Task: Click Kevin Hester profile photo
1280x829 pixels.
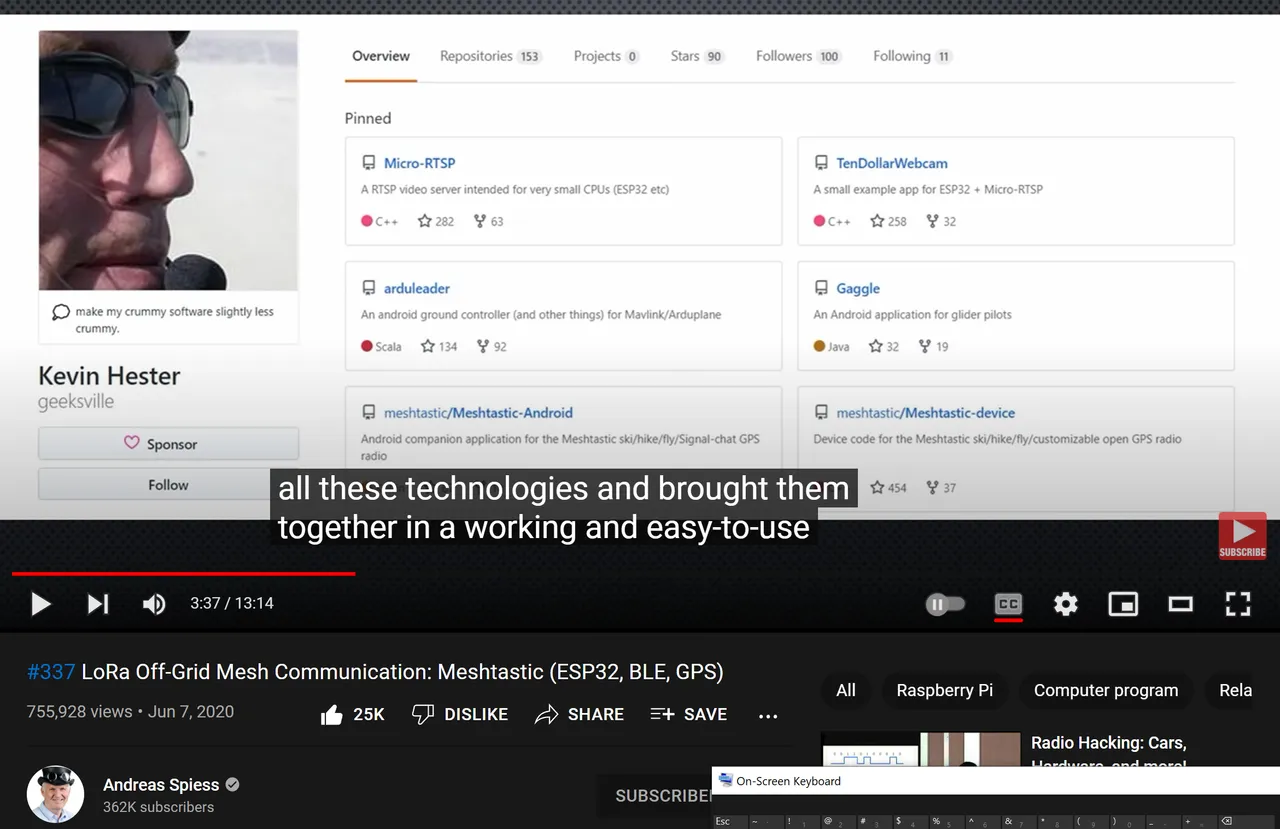Action: tap(168, 160)
